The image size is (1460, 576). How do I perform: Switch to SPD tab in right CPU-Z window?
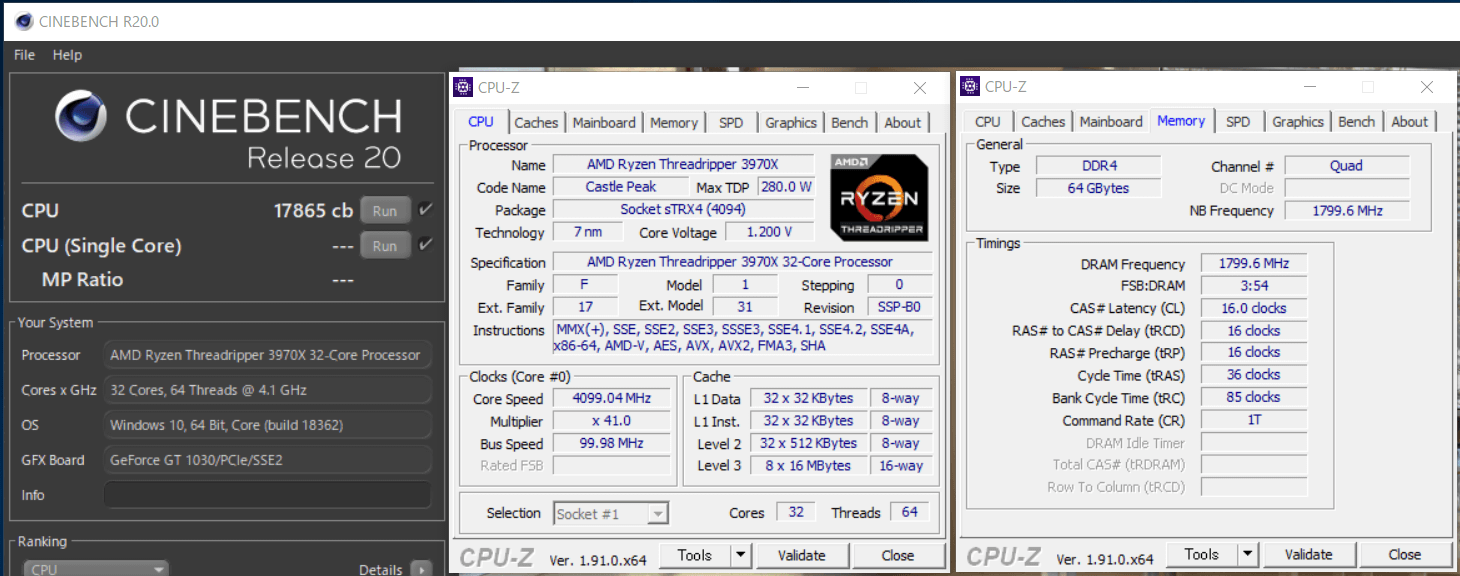tap(1238, 122)
